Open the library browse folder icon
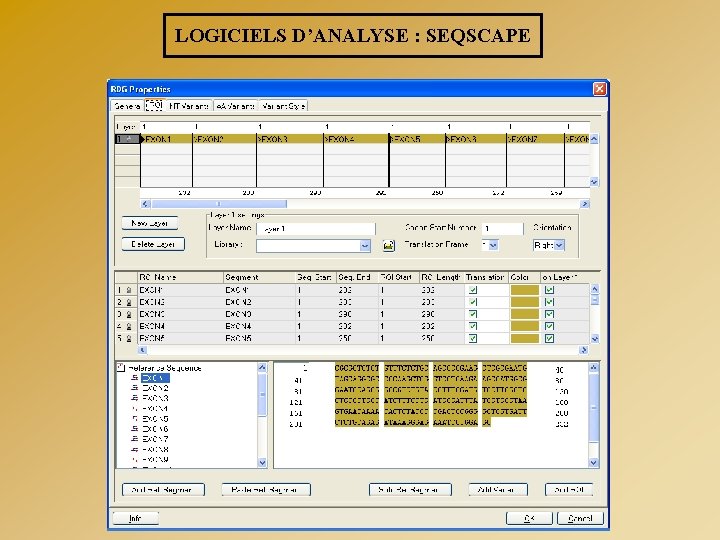This screenshot has width=720, height=540. (x=388, y=245)
